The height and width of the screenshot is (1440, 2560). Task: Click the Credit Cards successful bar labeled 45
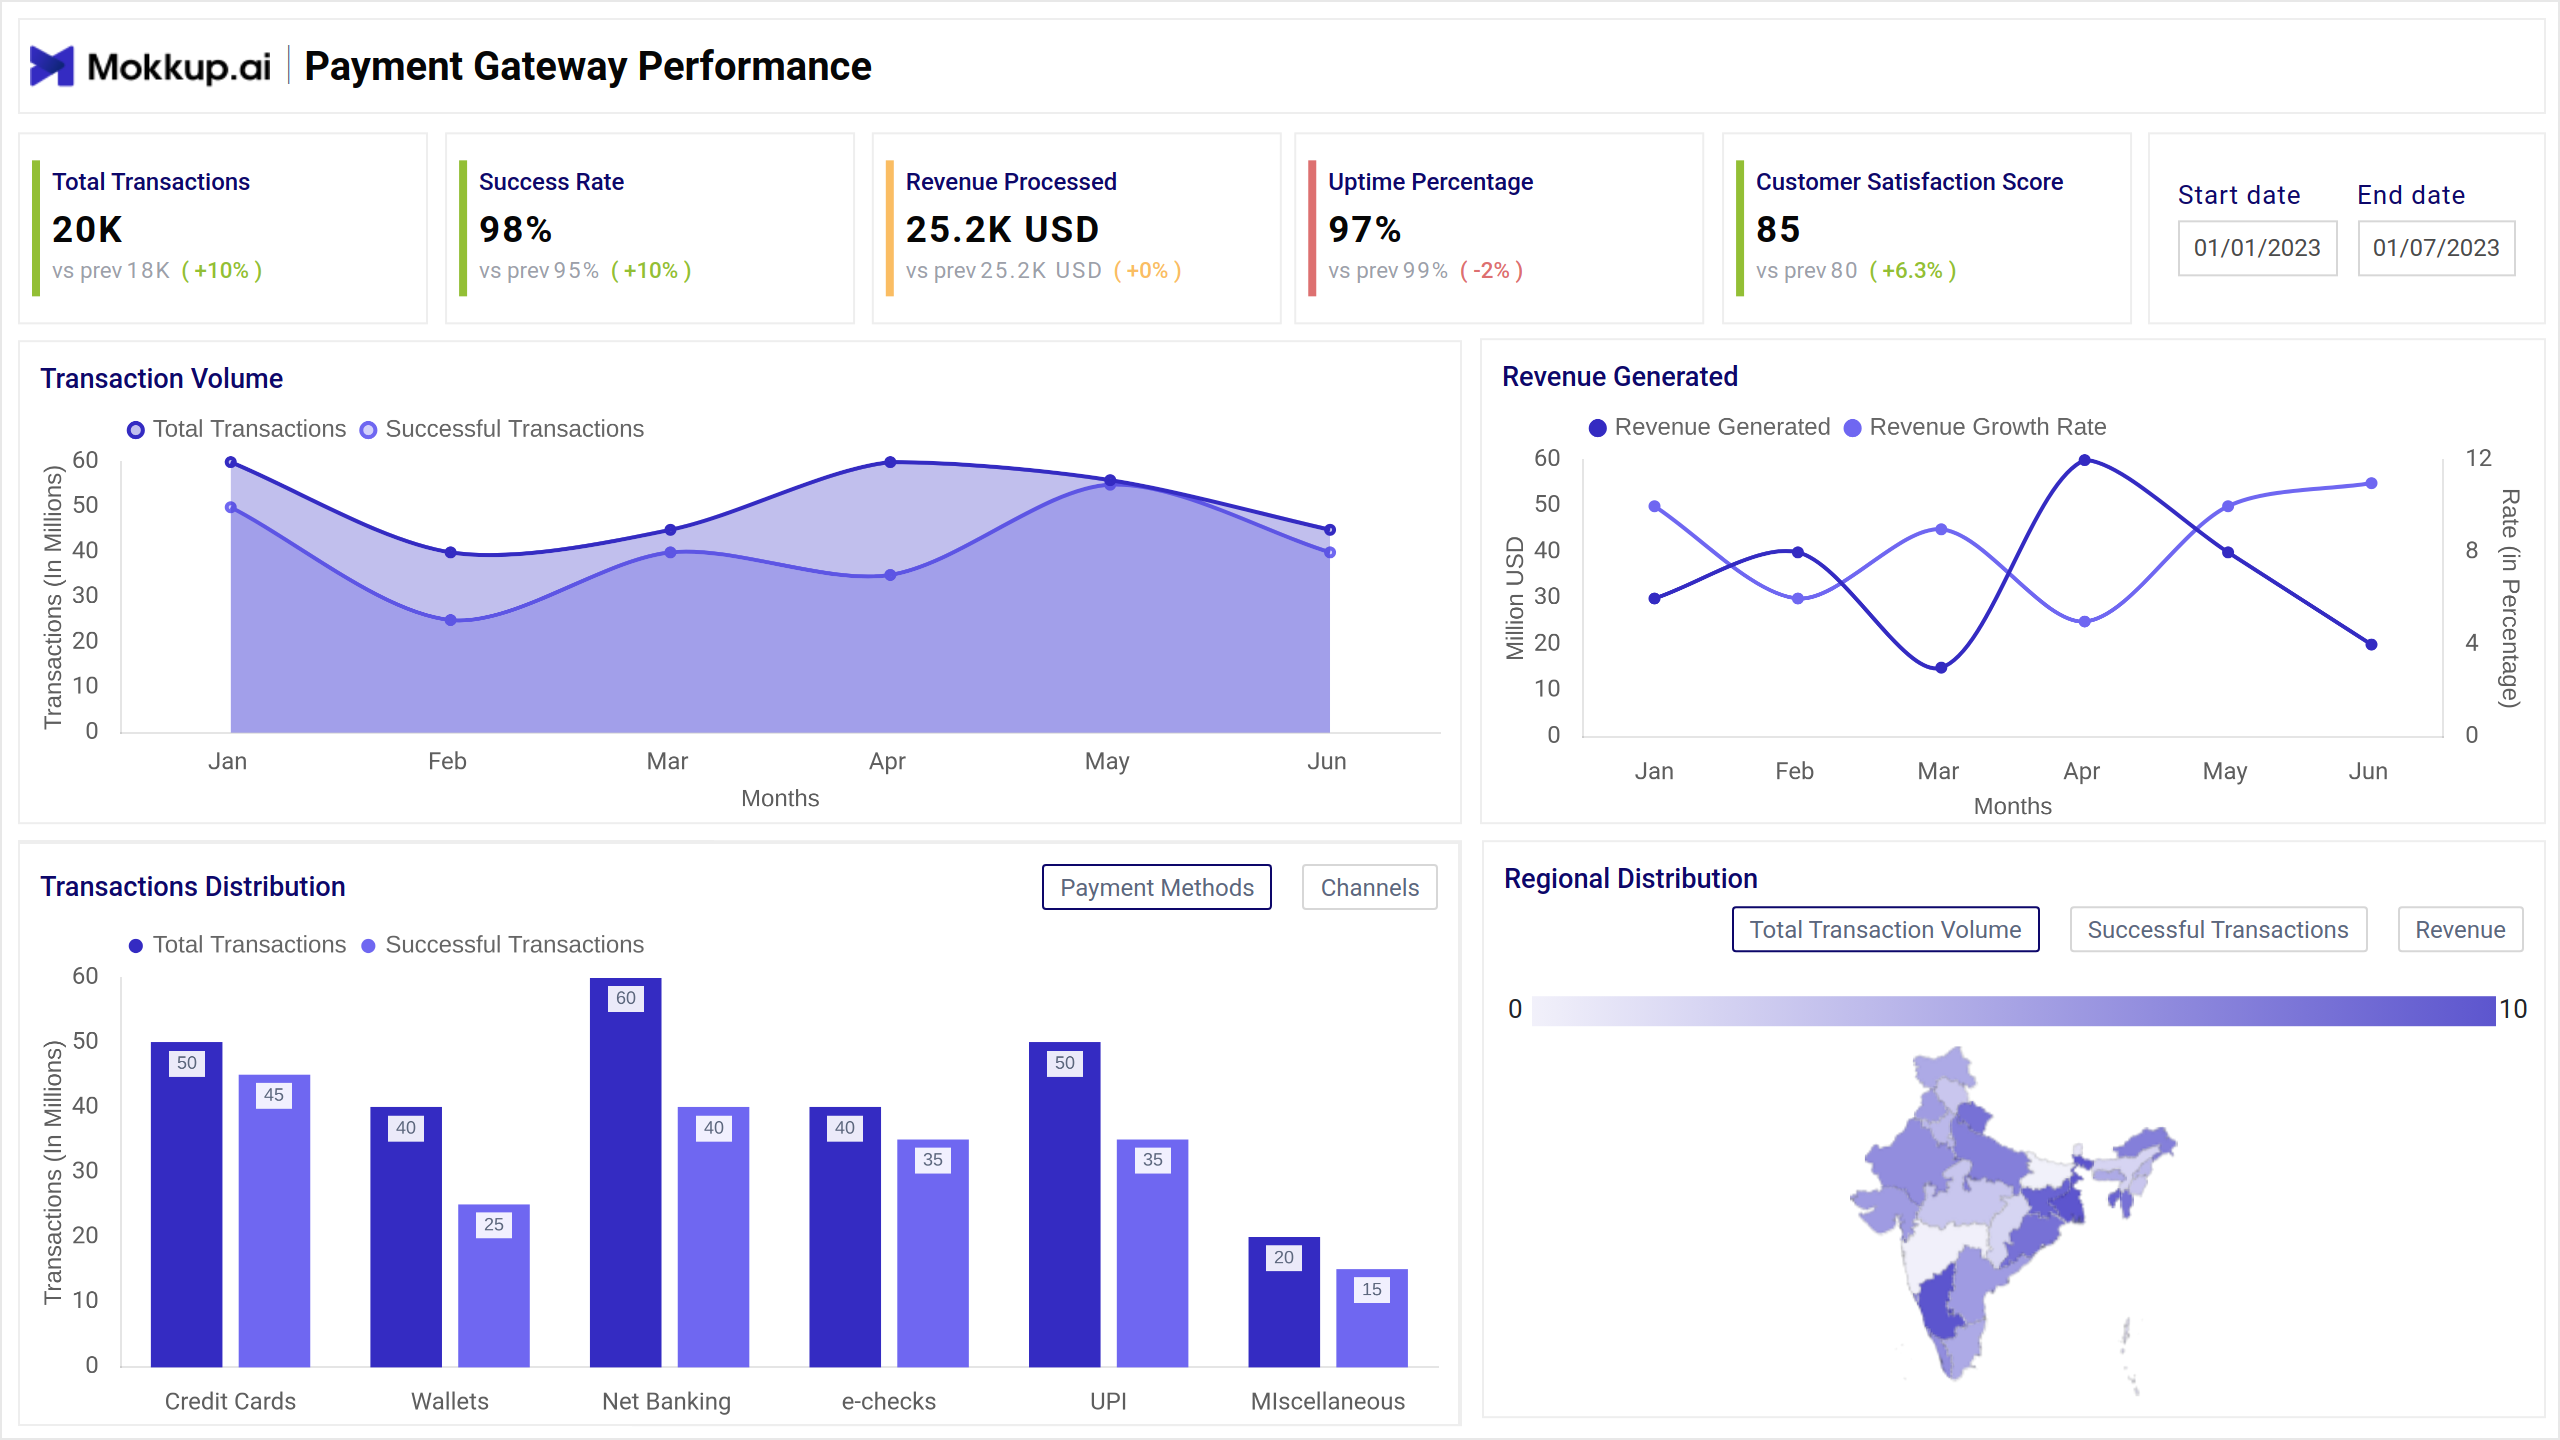pyautogui.click(x=274, y=1220)
